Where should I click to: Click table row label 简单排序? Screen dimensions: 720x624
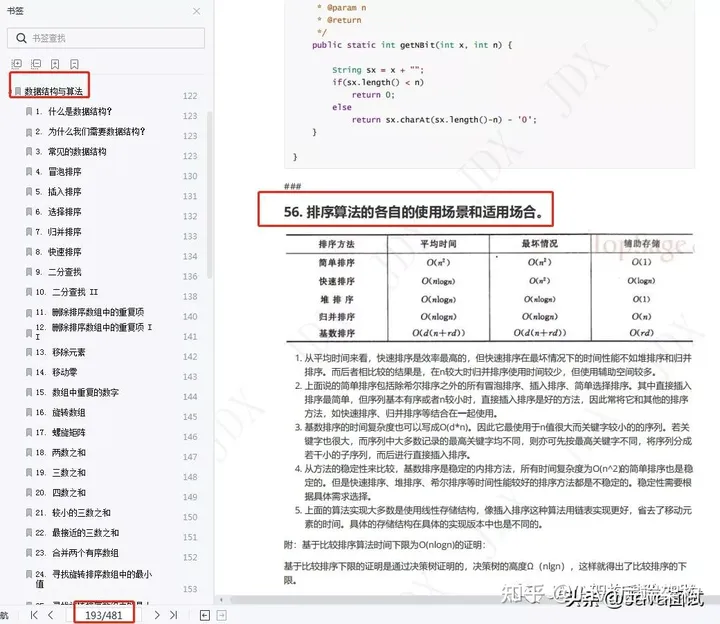pyautogui.click(x=337, y=263)
